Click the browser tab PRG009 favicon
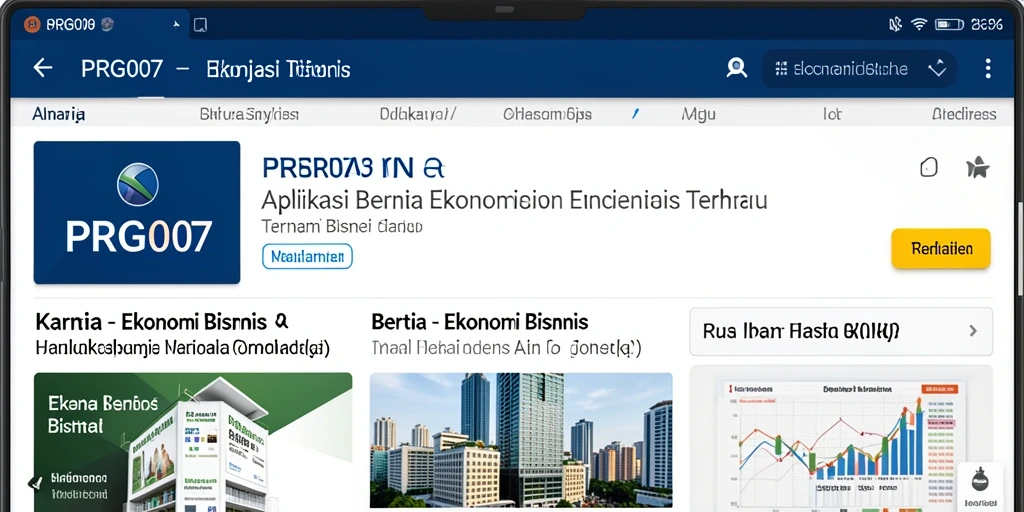This screenshot has width=1024, height=512. 31,25
